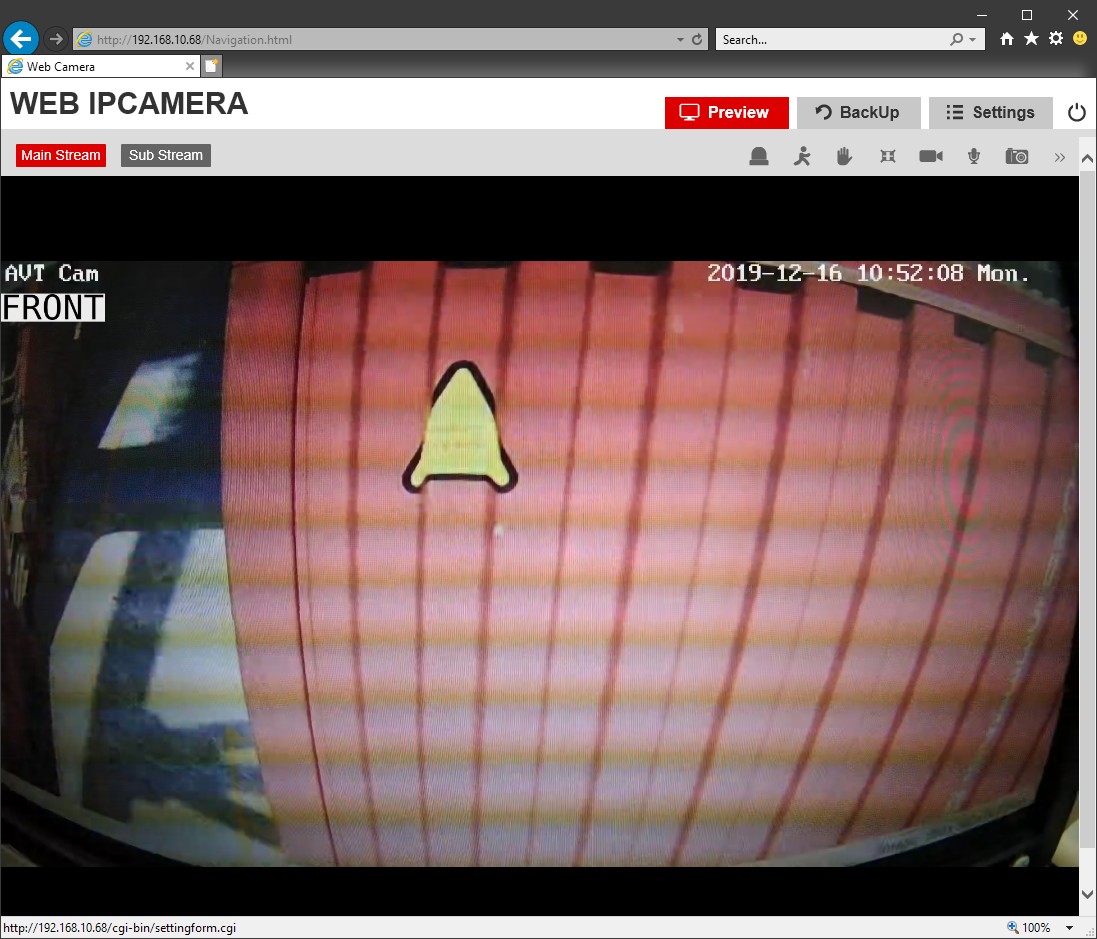Click the WEB IPCAMERA title
This screenshot has height=939, width=1097.
[129, 104]
